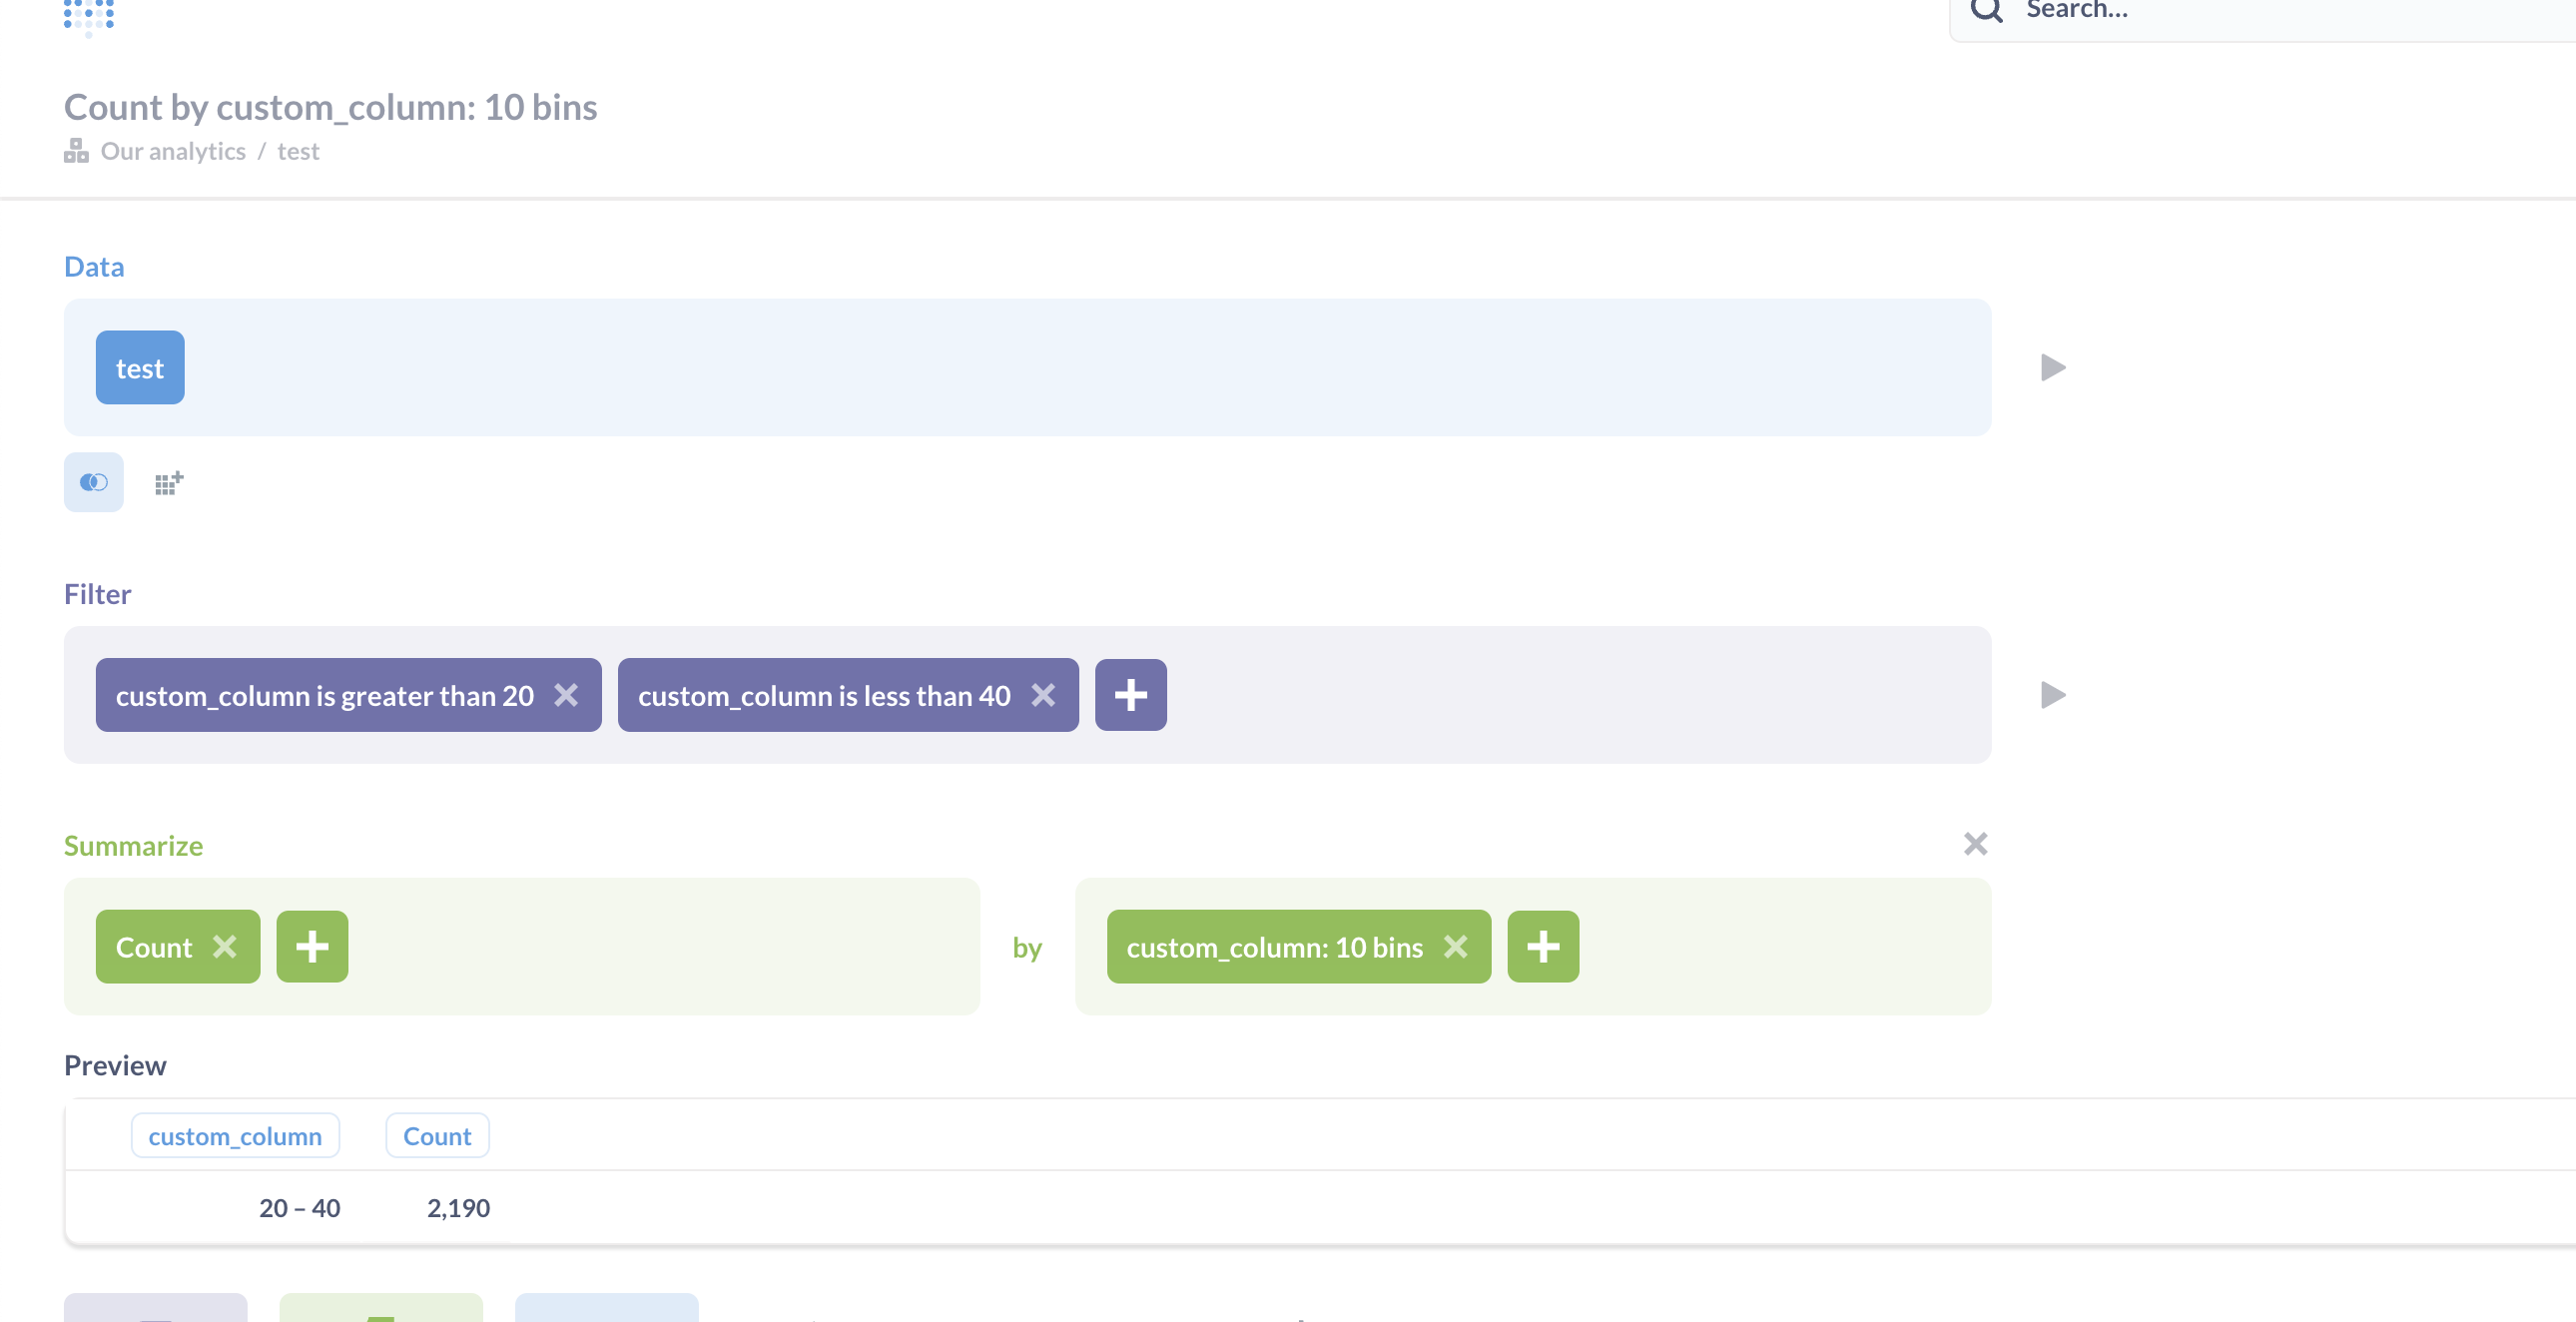Image resolution: width=2576 pixels, height=1322 pixels.
Task: Click the Metabase logo in the top left
Action: point(86,14)
